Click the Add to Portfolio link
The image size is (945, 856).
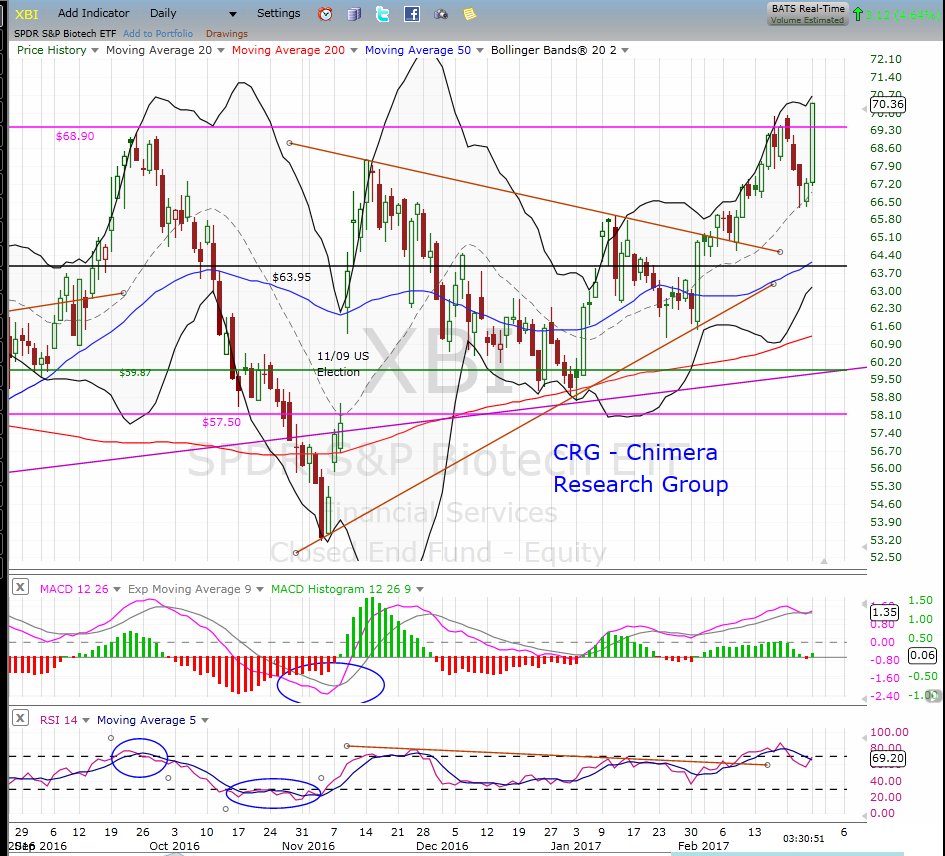click(x=158, y=34)
